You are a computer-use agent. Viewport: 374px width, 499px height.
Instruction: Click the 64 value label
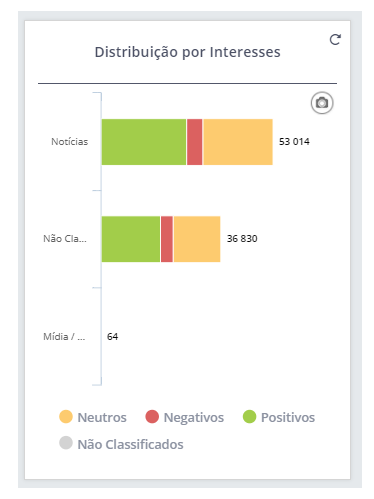[x=112, y=336]
